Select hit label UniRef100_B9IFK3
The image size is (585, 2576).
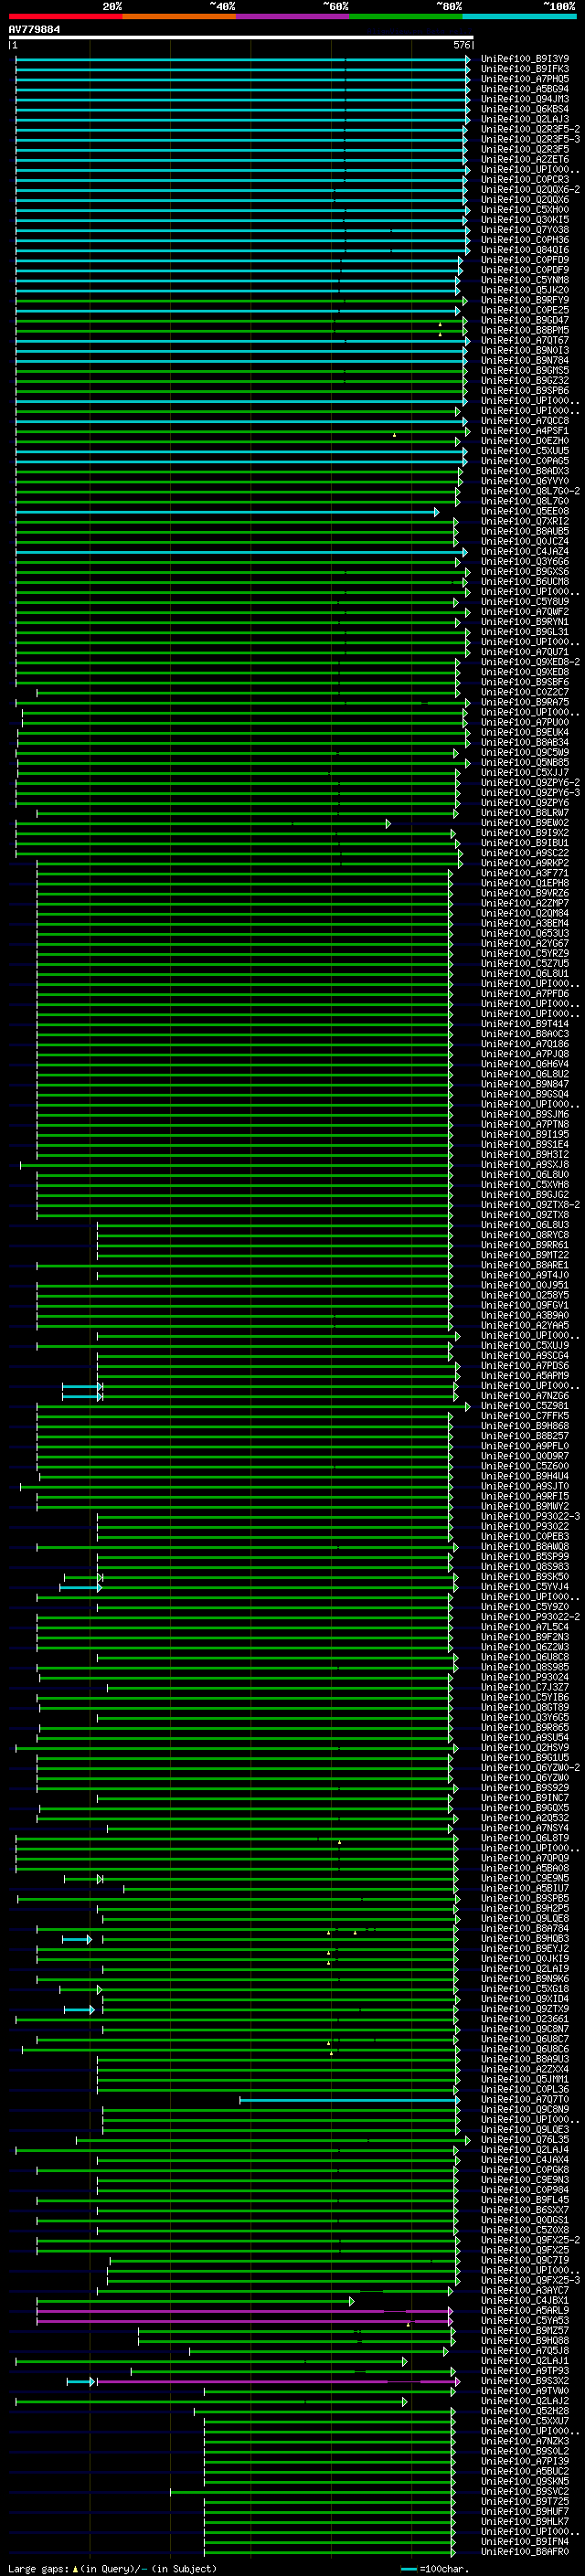coord(524,69)
